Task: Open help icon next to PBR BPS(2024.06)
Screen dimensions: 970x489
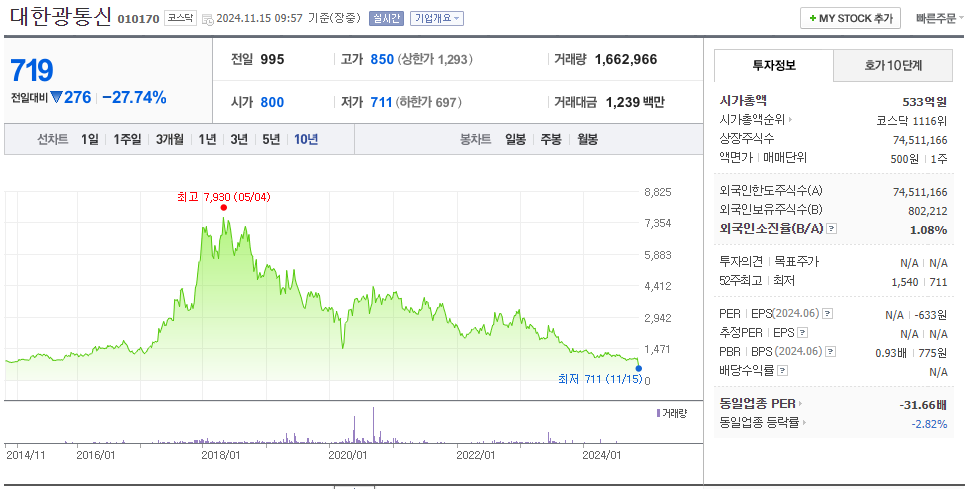Action: coord(831,352)
